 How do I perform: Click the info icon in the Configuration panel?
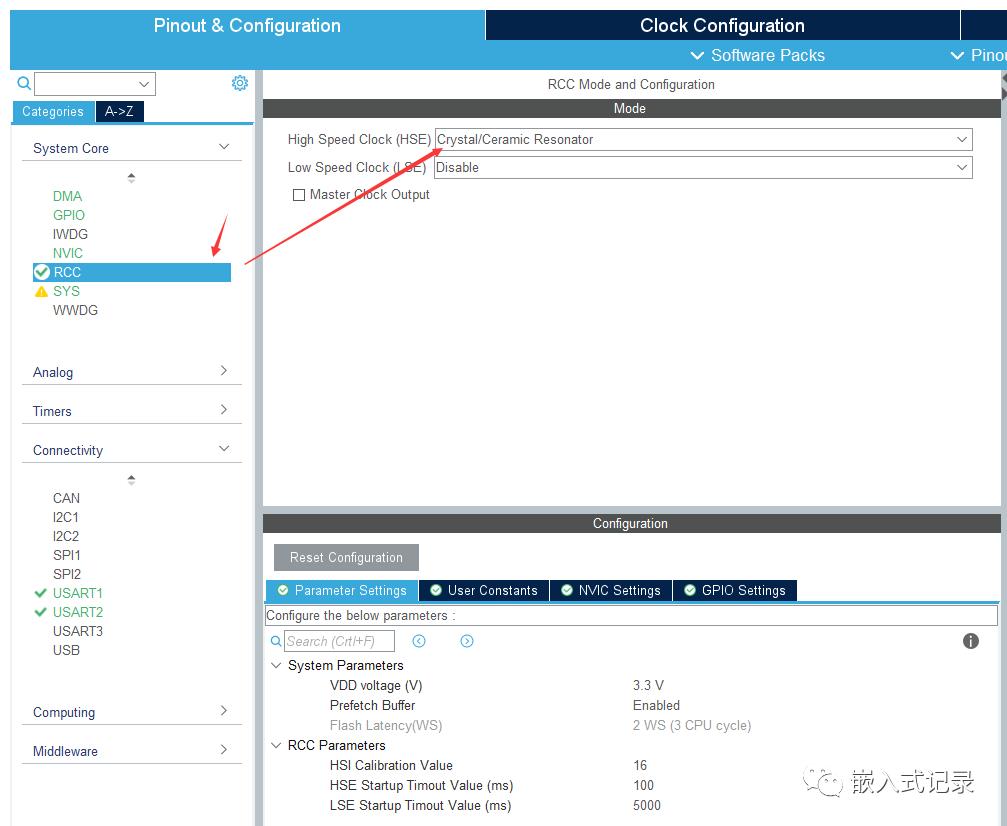click(x=970, y=640)
